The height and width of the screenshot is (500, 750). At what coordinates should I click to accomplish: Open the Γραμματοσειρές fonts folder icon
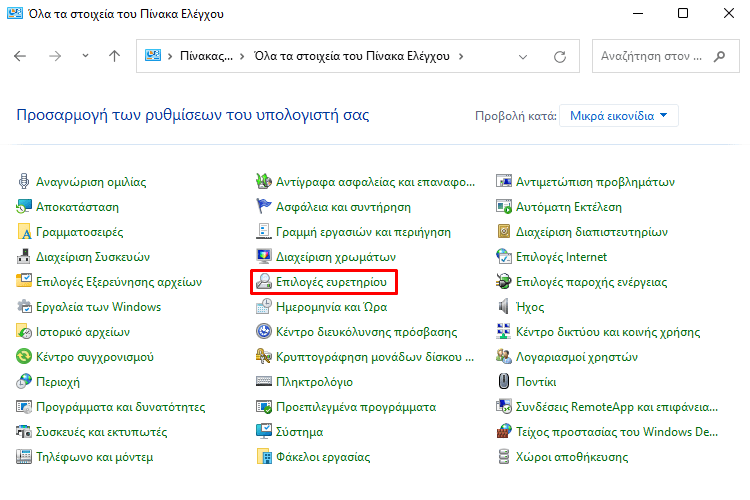(x=24, y=232)
